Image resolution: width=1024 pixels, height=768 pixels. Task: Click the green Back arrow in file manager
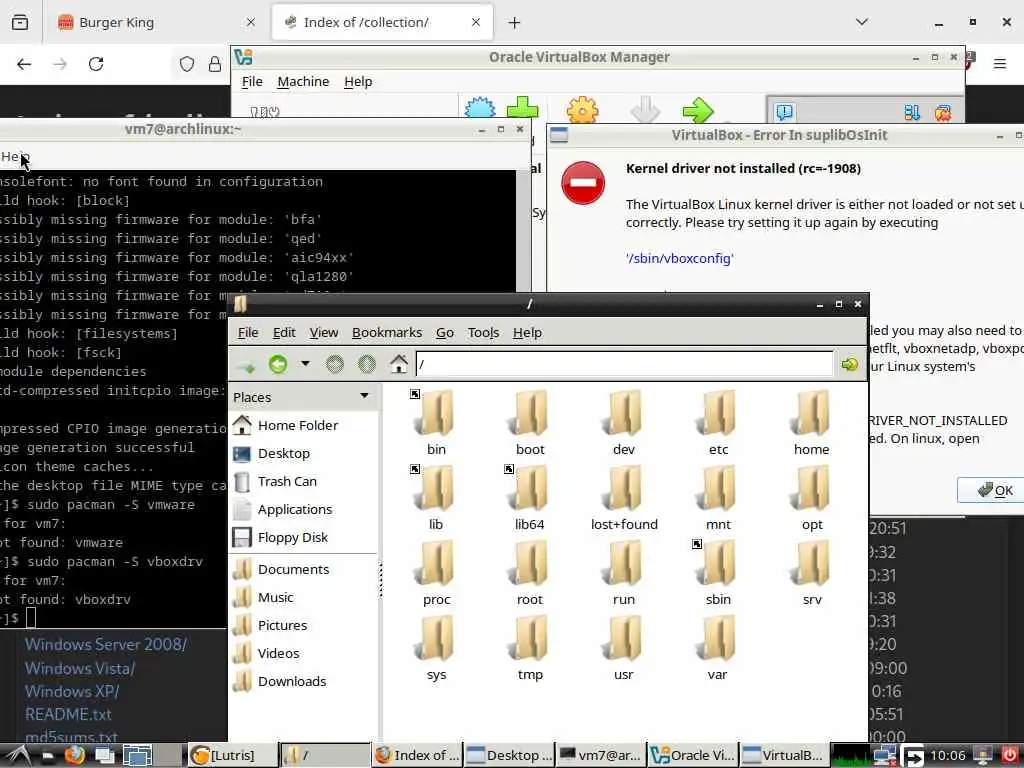(278, 364)
